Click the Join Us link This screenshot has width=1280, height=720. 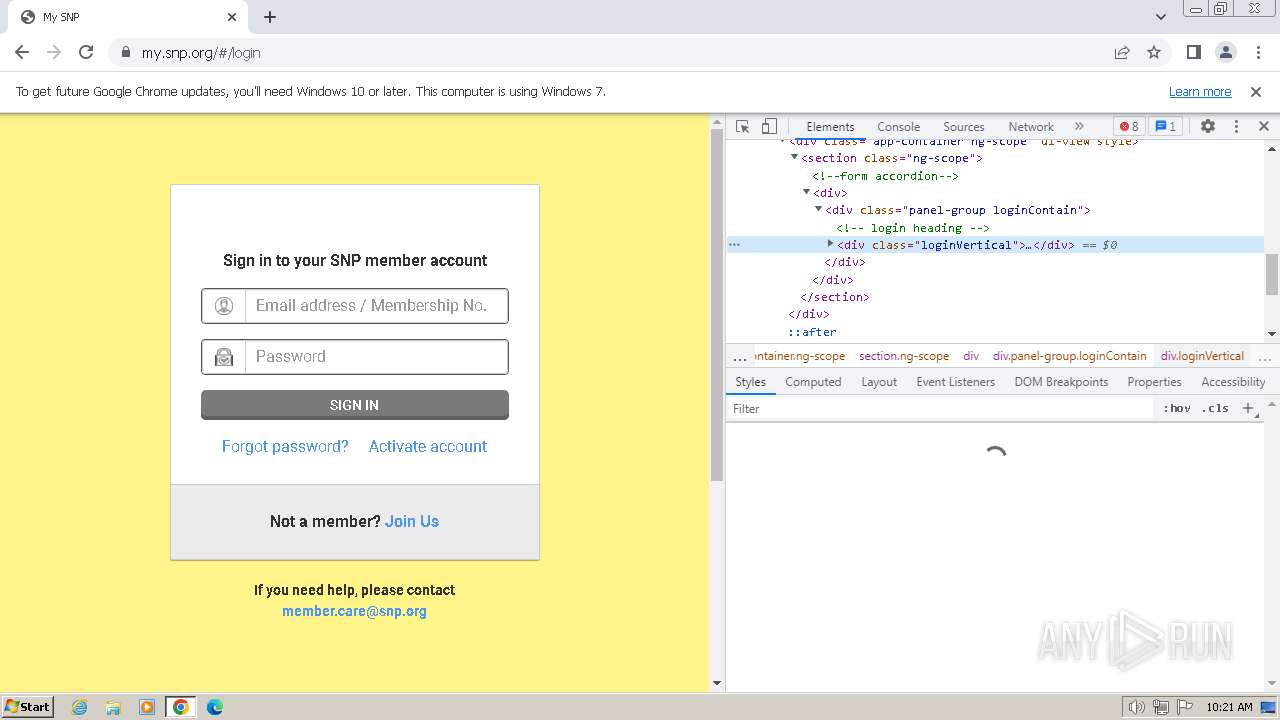(x=412, y=522)
